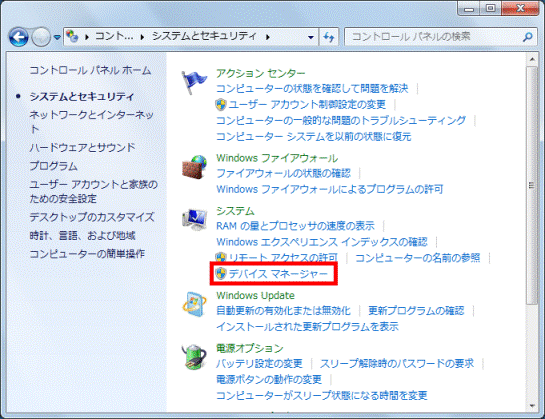Click リモート アクセスの許可 link
The height and width of the screenshot is (419, 545).
tap(283, 258)
